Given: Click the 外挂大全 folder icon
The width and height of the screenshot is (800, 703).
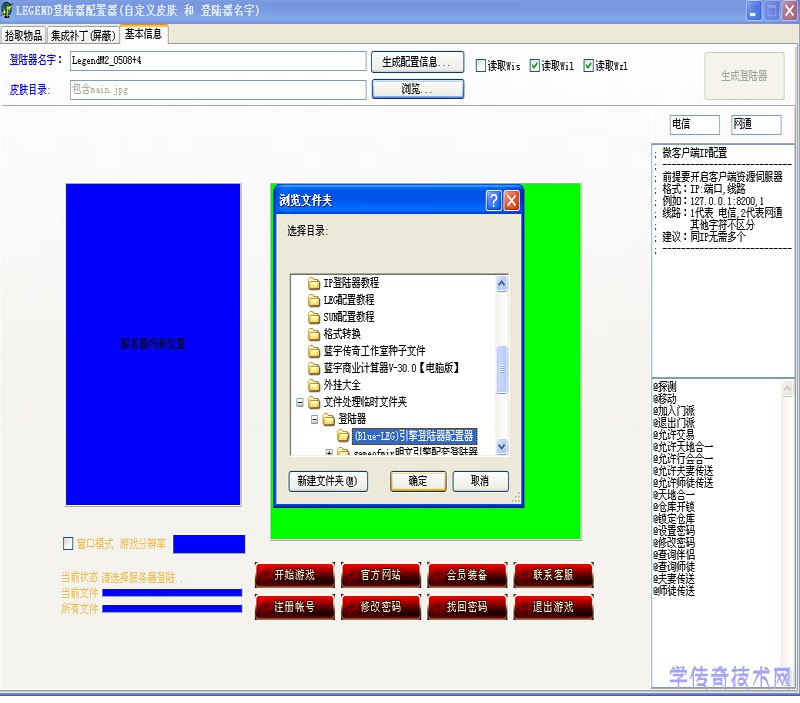Looking at the screenshot, I should pyautogui.click(x=313, y=385).
